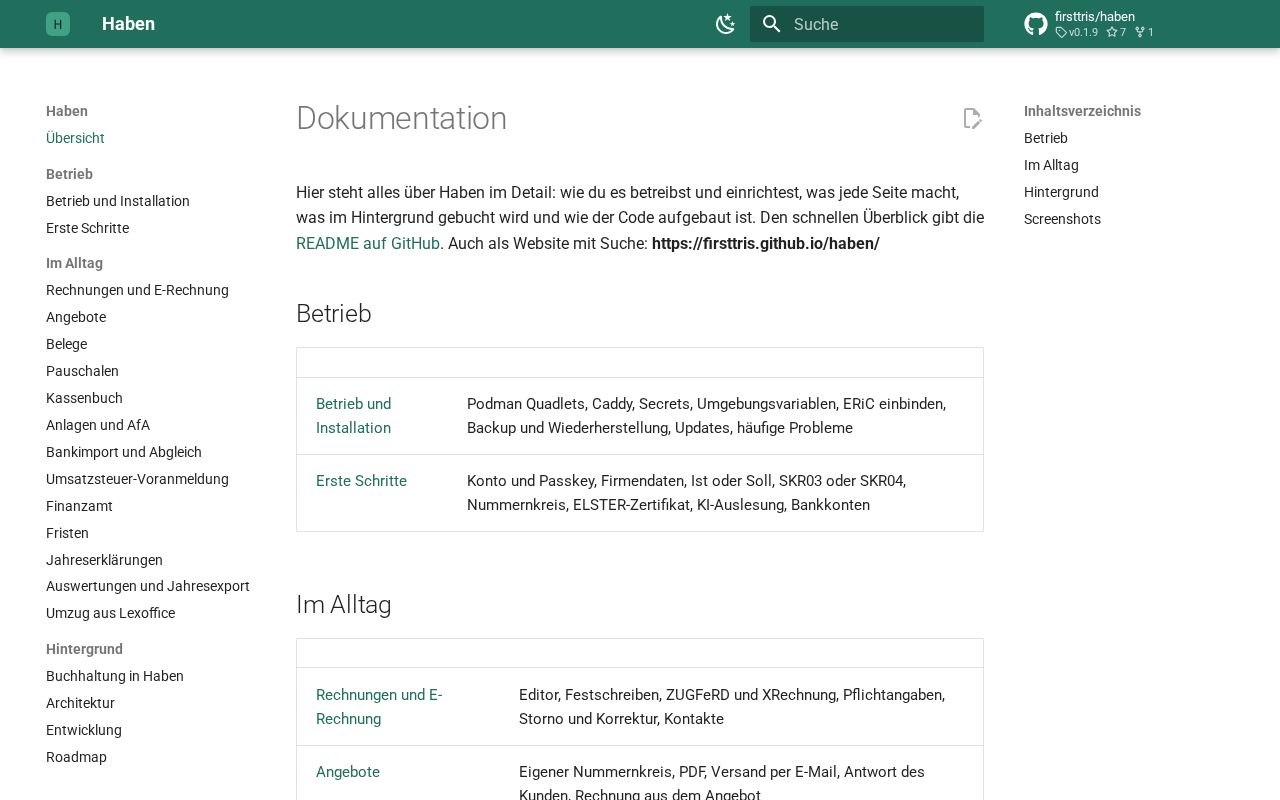Click the search magnifier icon
This screenshot has width=1280, height=800.
point(771,24)
